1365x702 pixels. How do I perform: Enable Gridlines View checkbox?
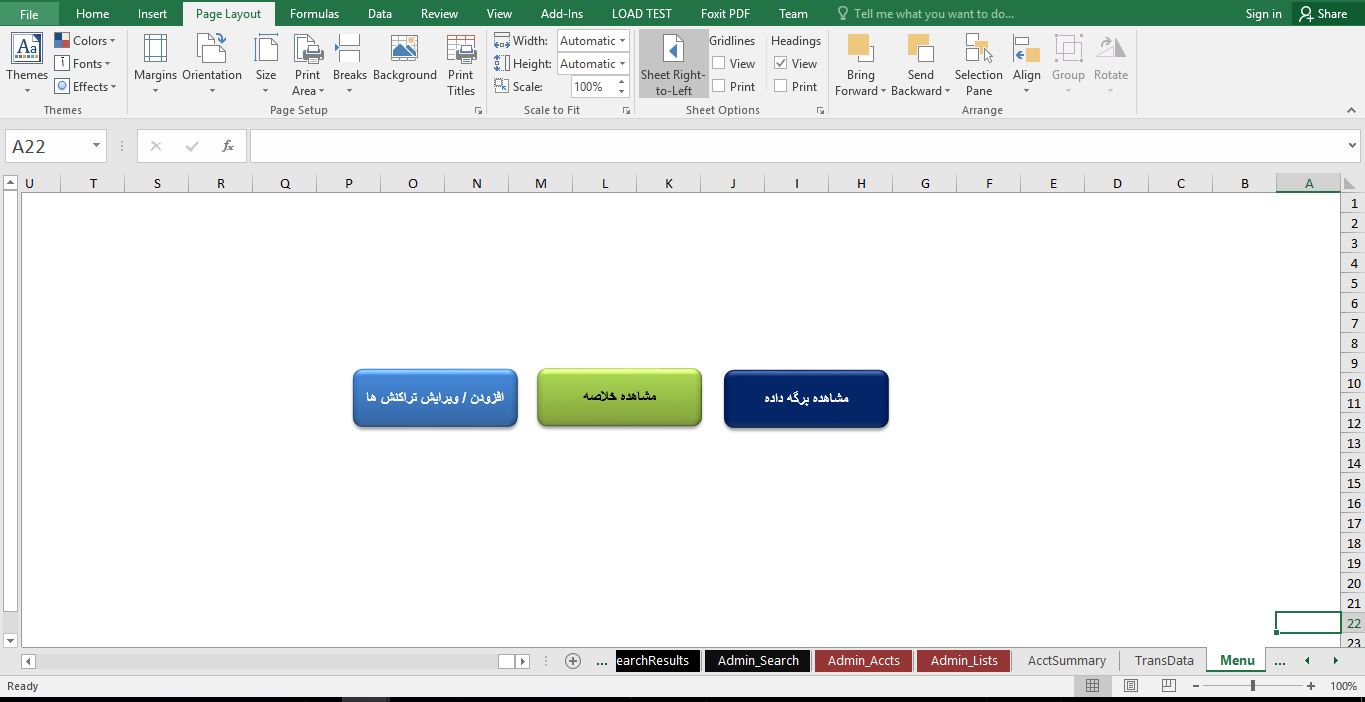point(719,63)
